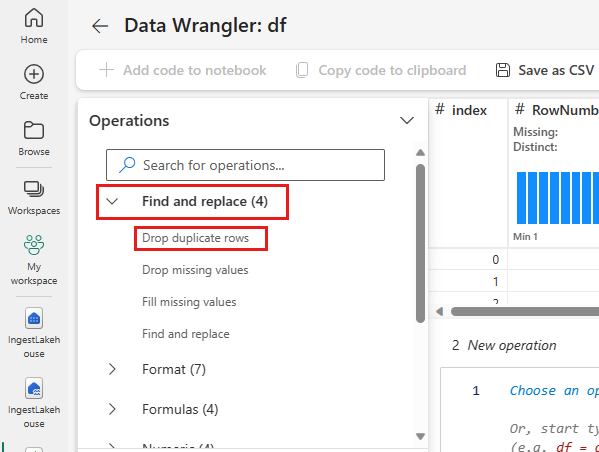Click the operations list scrollbar down arrow
This screenshot has height=452, width=599.
point(421,436)
